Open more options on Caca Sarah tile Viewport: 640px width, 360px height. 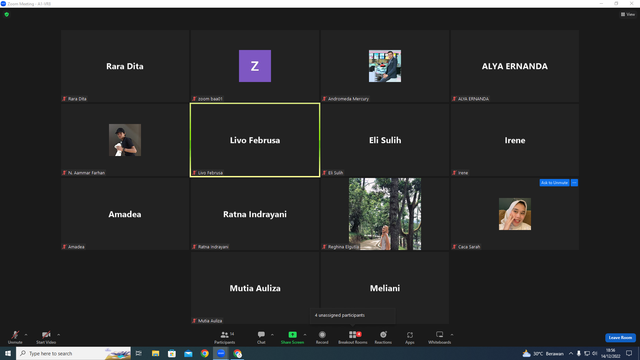(x=574, y=182)
